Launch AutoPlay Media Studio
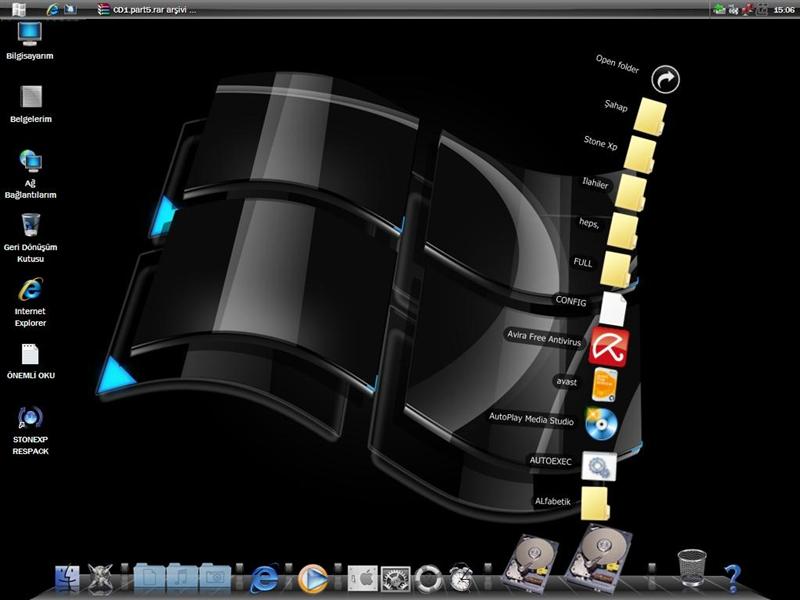Screen dimensions: 800x600 coord(601,423)
